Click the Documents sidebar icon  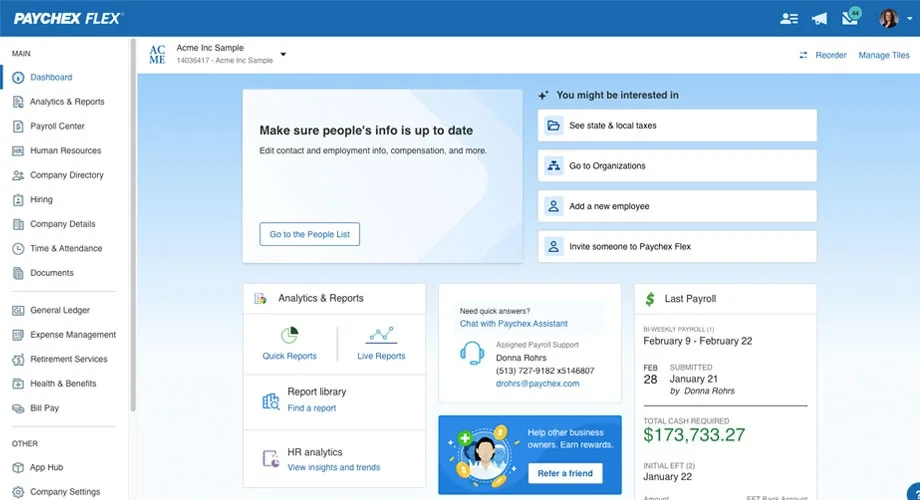click(18, 273)
